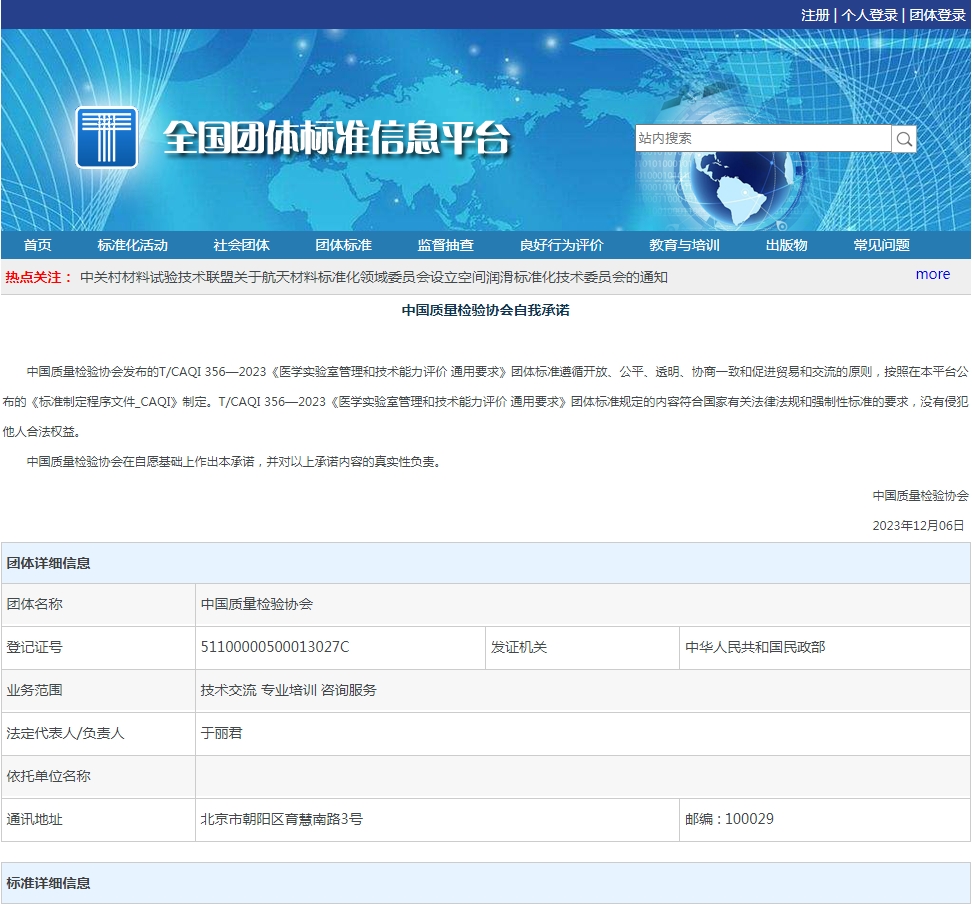Click the 标准详细信息 section header
This screenshot has width=972, height=904.
tap(486, 883)
